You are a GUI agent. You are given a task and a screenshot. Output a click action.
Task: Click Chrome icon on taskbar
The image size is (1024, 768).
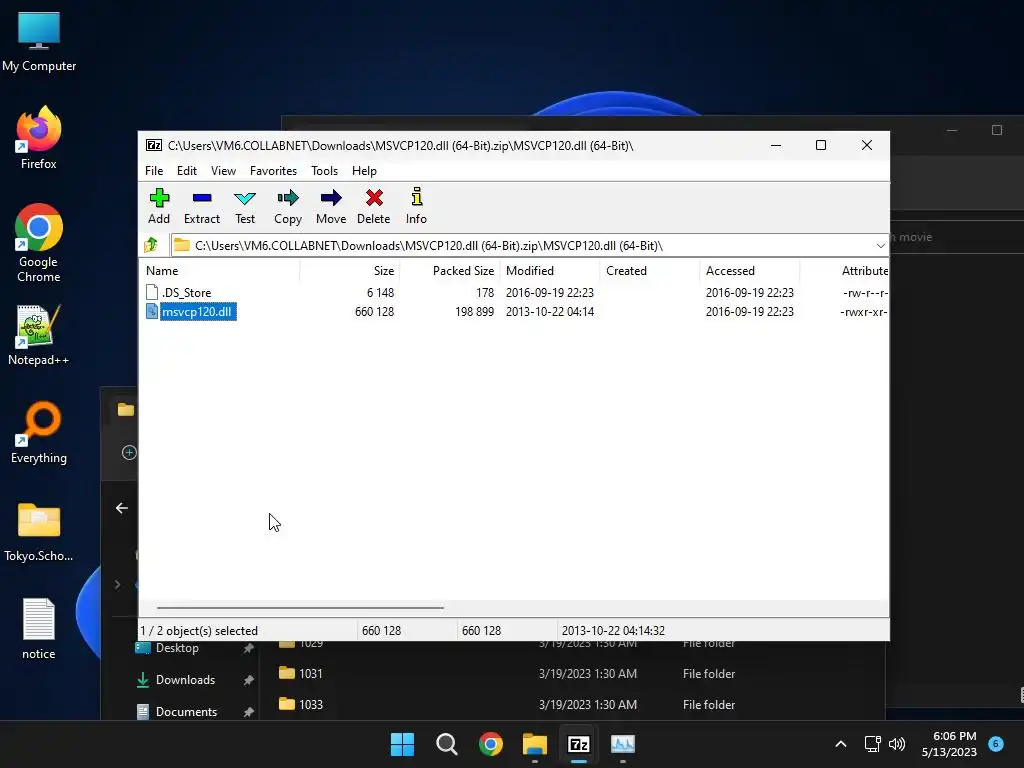point(490,744)
